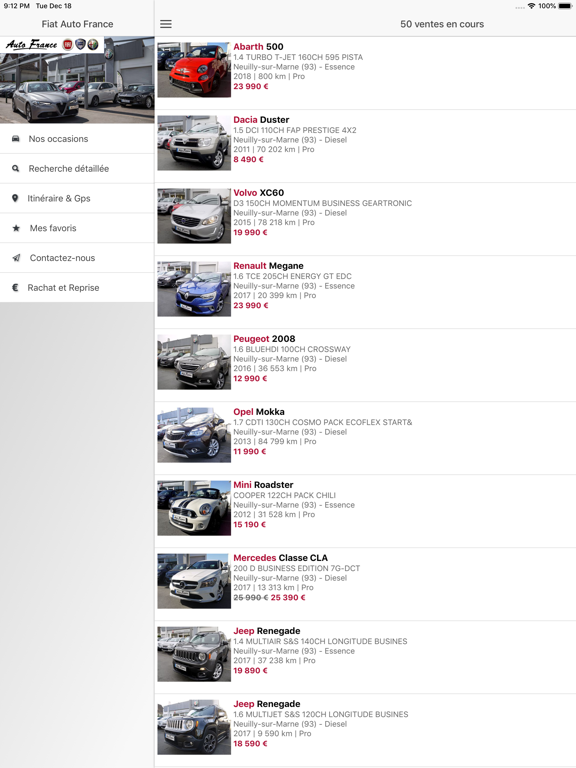Click the 50 ventes en cours header

tap(442, 24)
